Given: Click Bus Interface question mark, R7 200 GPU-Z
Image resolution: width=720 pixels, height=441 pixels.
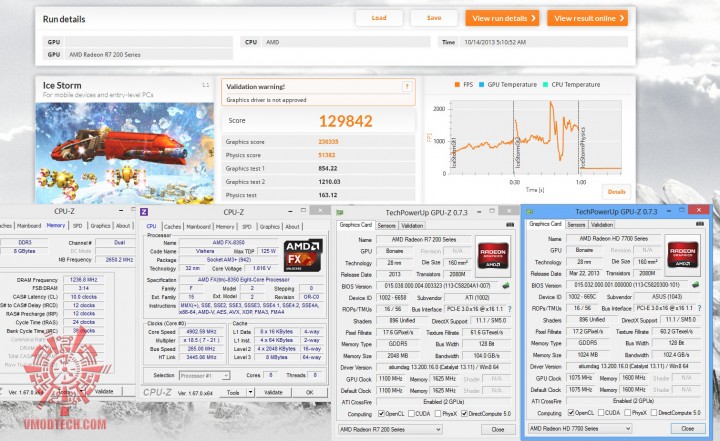Looking at the screenshot, I should 510,309.
